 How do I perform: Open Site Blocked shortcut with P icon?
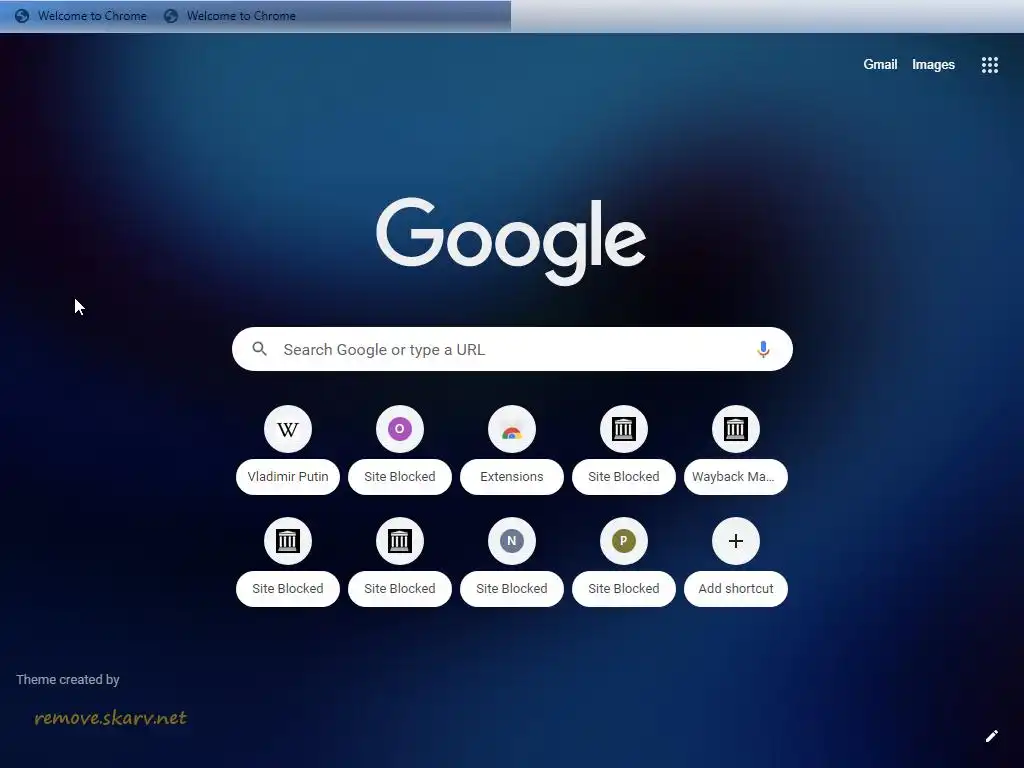[624, 562]
